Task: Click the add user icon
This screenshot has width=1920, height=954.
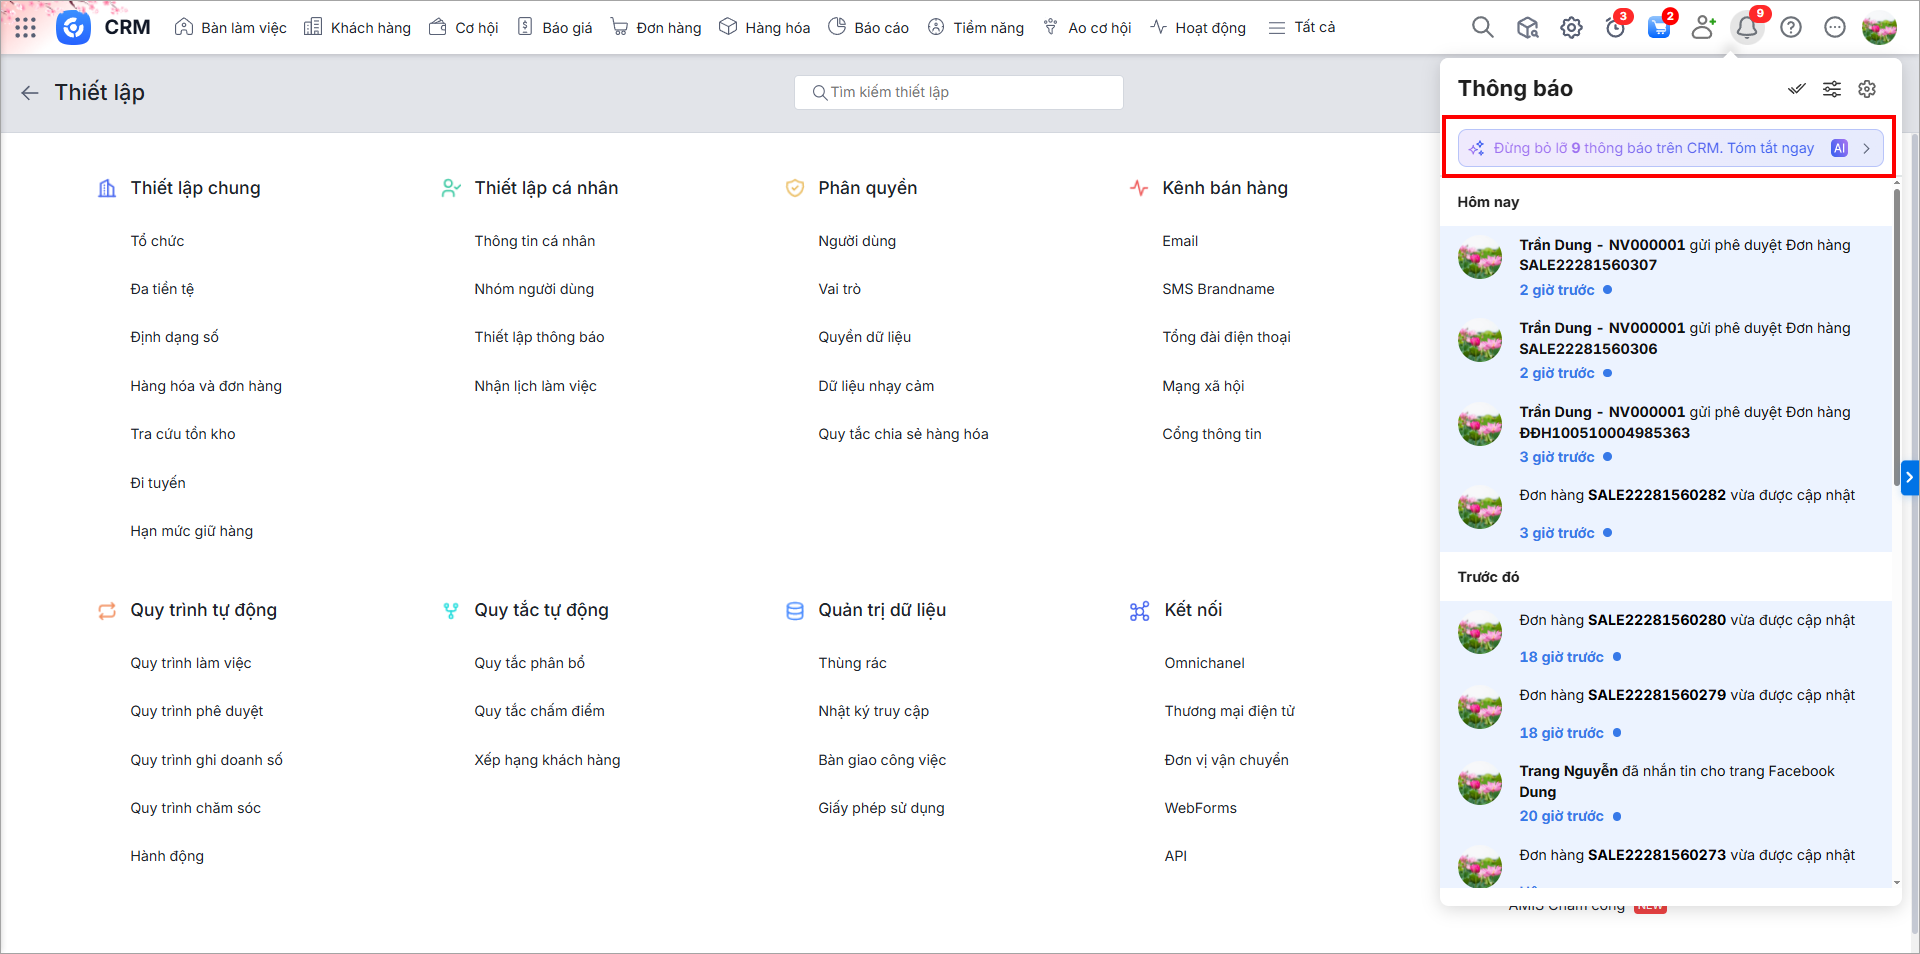Action: tap(1703, 28)
